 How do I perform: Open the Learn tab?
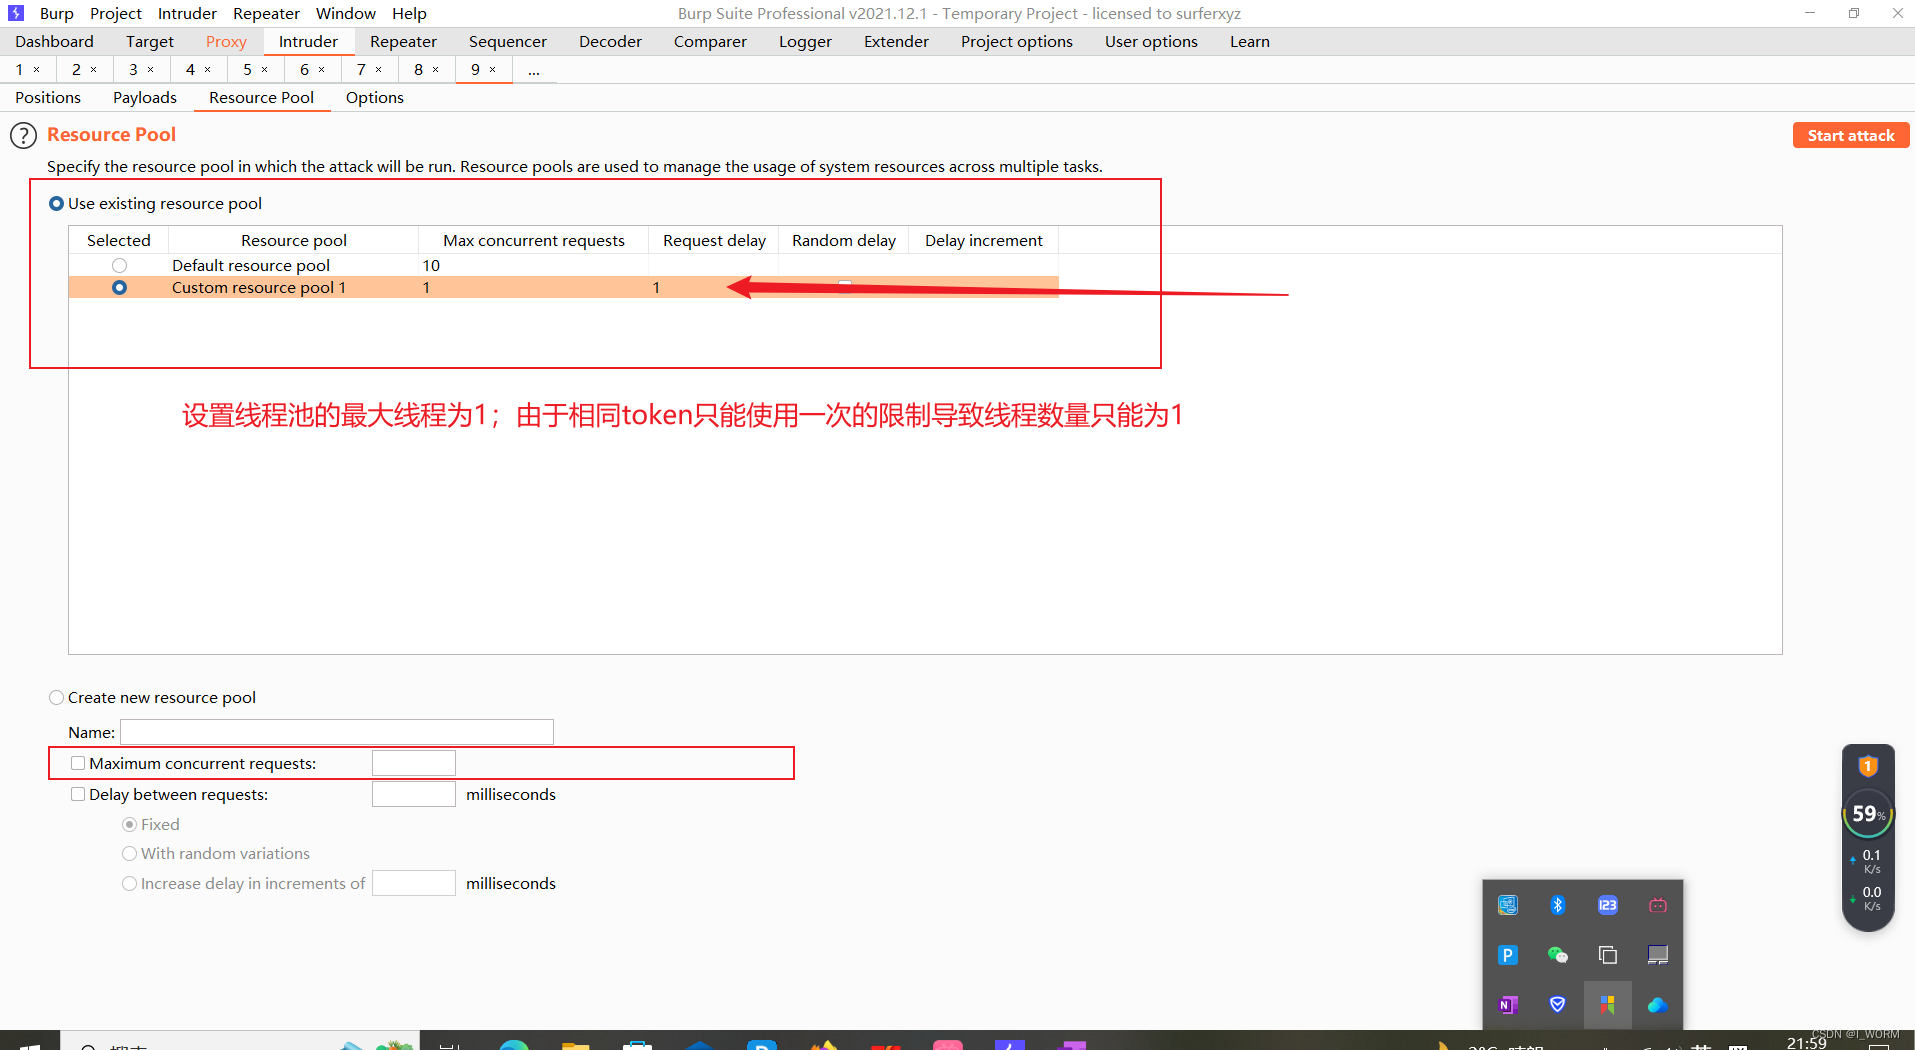click(1250, 41)
